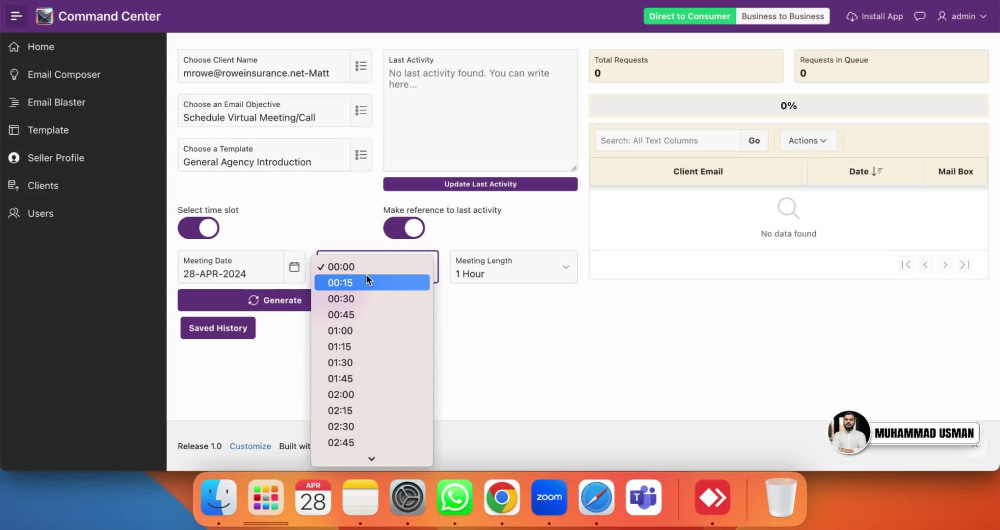Click the Update Last Activity button
This screenshot has width=1000, height=530.
[480, 184]
